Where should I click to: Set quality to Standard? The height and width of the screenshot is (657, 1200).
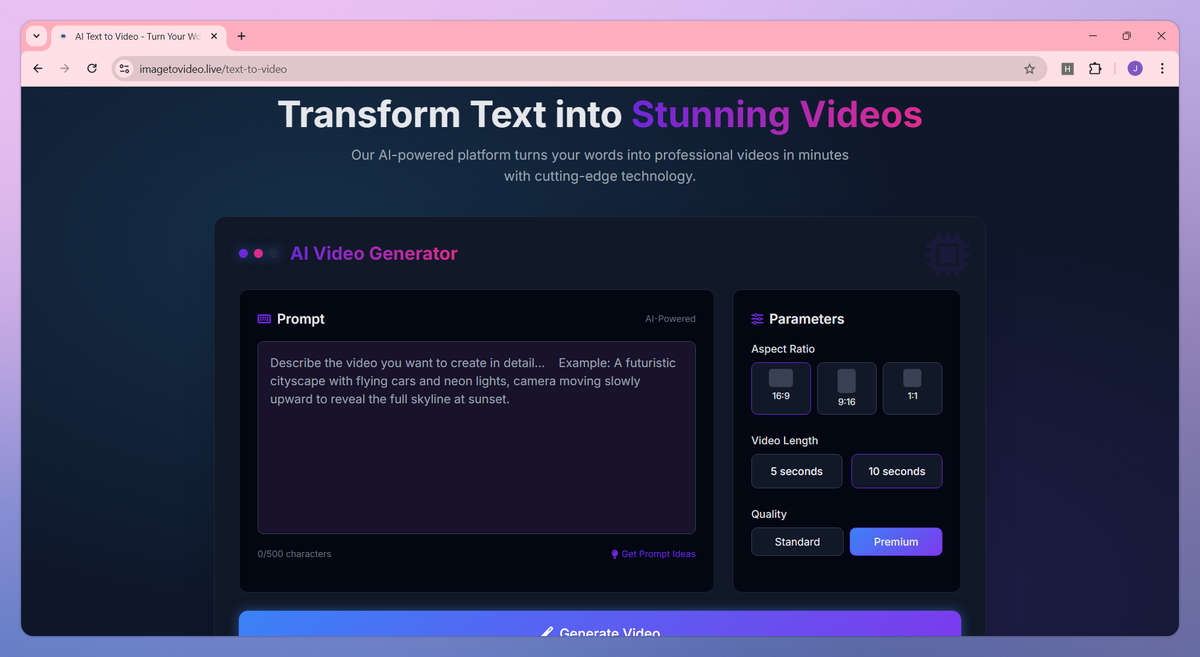[x=797, y=542]
